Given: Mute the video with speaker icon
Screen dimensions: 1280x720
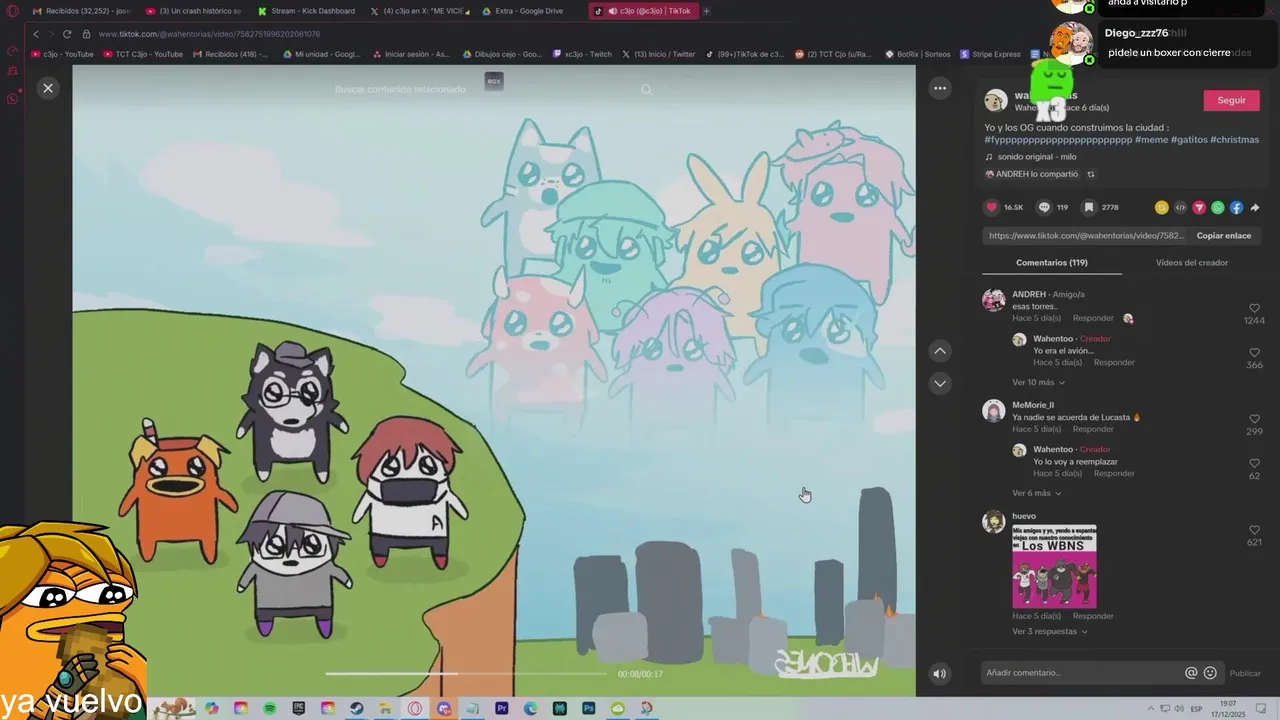Looking at the screenshot, I should (939, 674).
